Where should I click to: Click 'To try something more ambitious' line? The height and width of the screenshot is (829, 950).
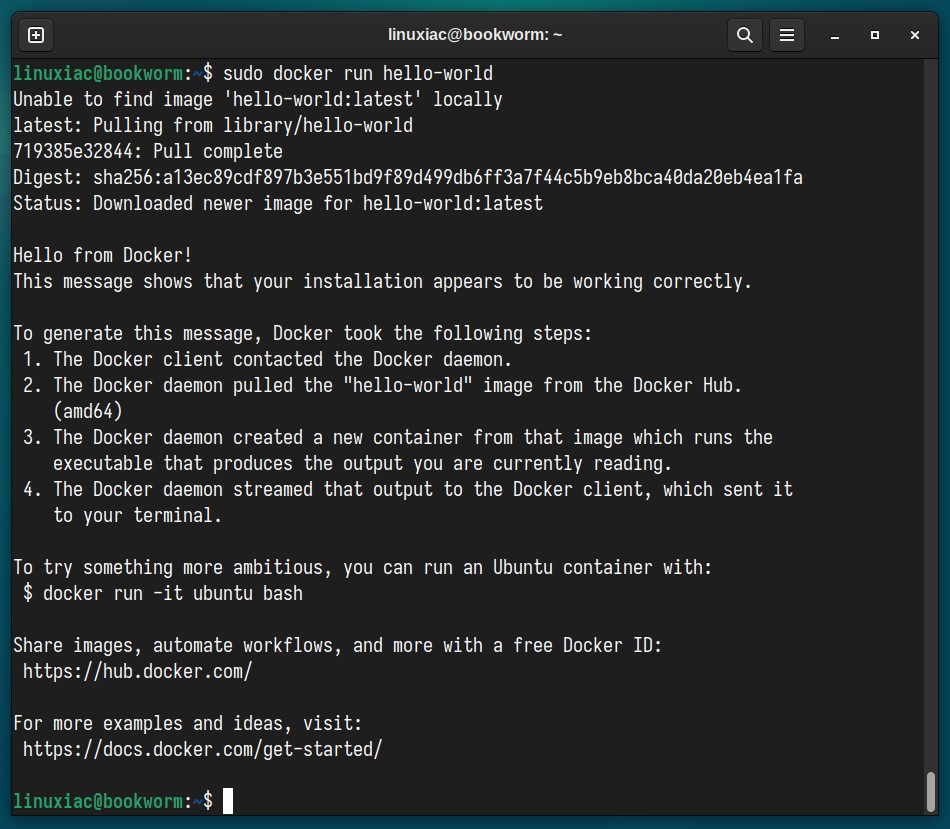[x=362, y=567]
